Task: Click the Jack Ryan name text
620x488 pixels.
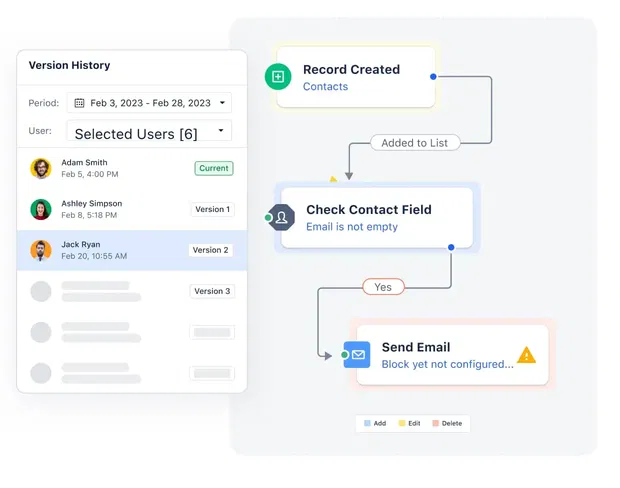Action: pyautogui.click(x=81, y=244)
